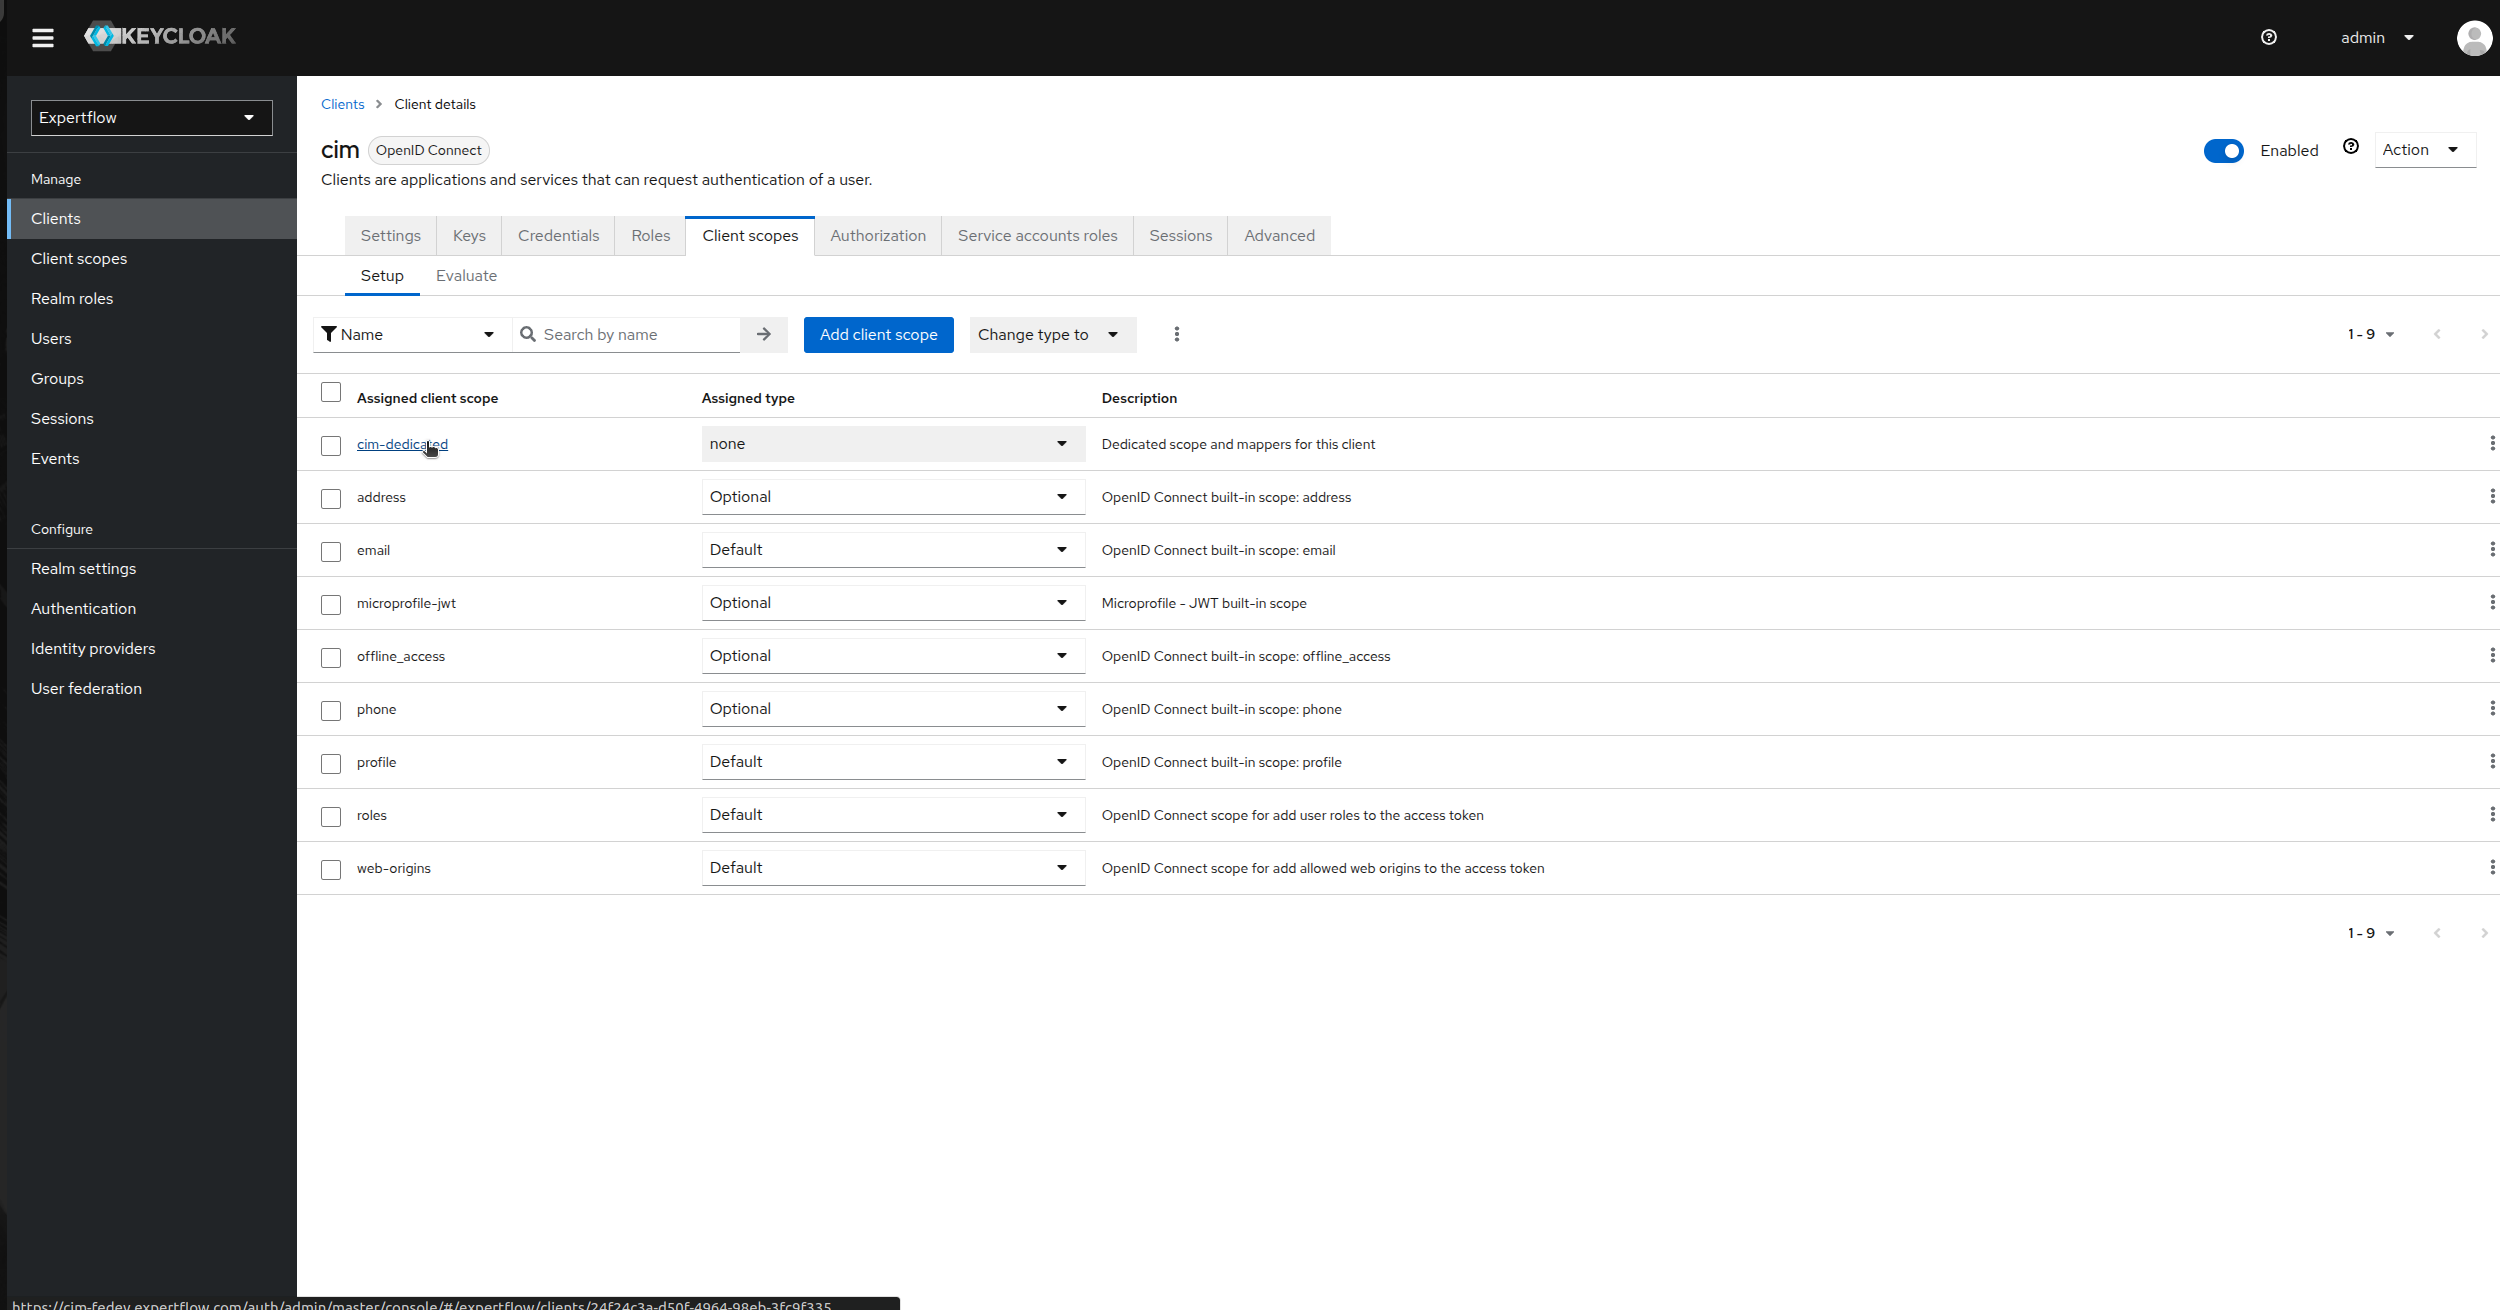Switch to the Authorization tab
The width and height of the screenshot is (2500, 1310).
click(877, 235)
